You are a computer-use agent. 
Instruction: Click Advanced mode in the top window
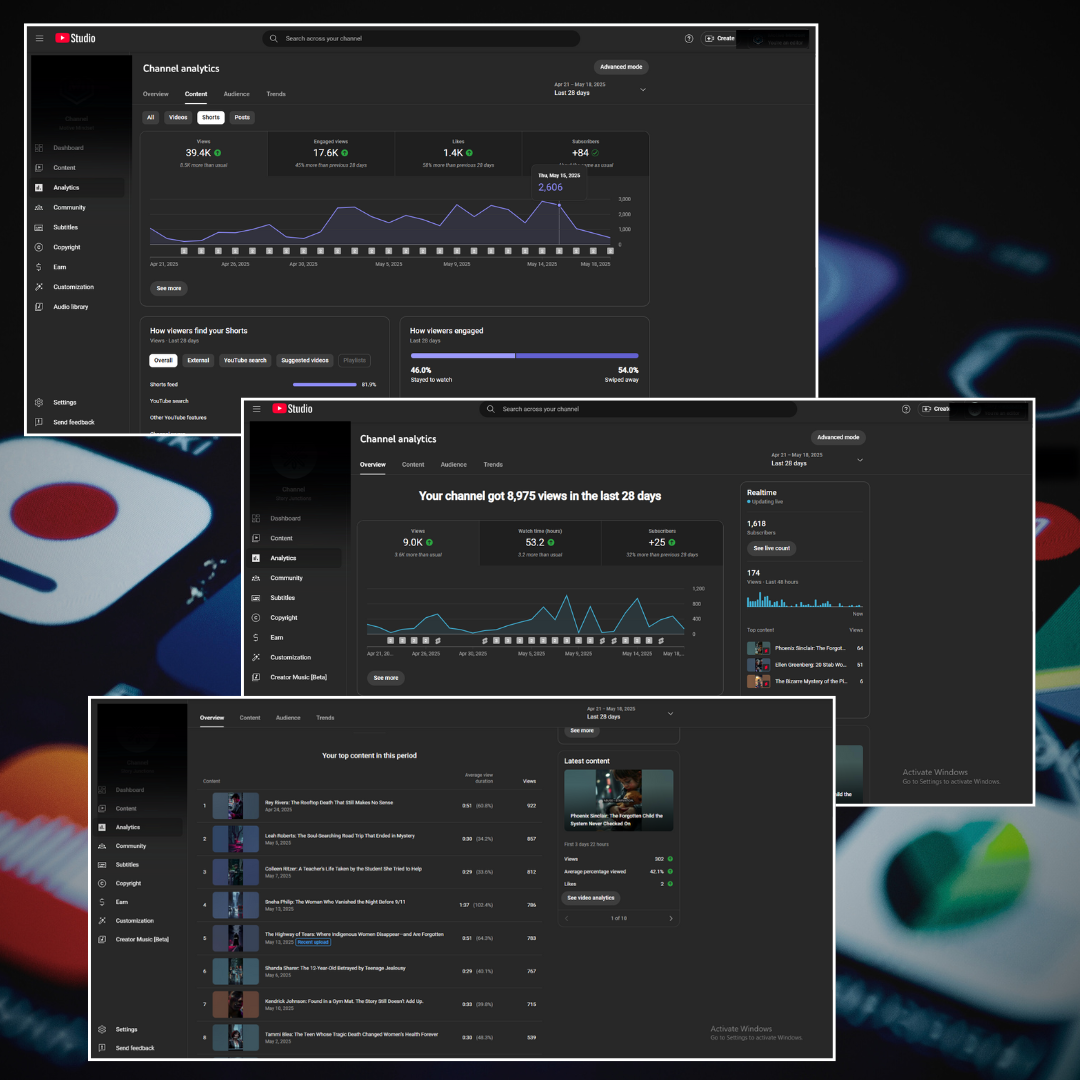pyautogui.click(x=621, y=68)
